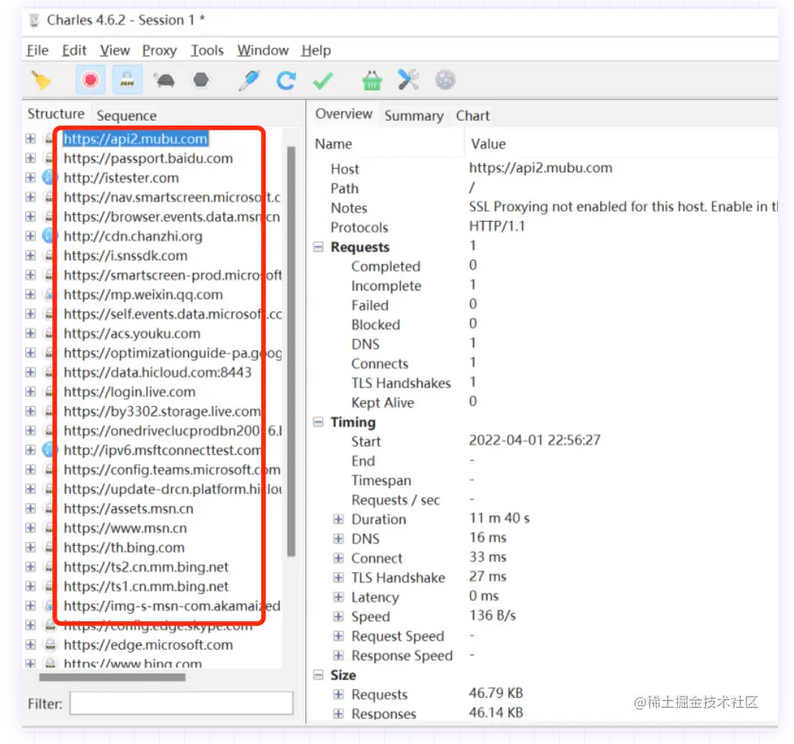This screenshot has width=794, height=744.
Task: Click the Name column header
Action: coord(333,144)
